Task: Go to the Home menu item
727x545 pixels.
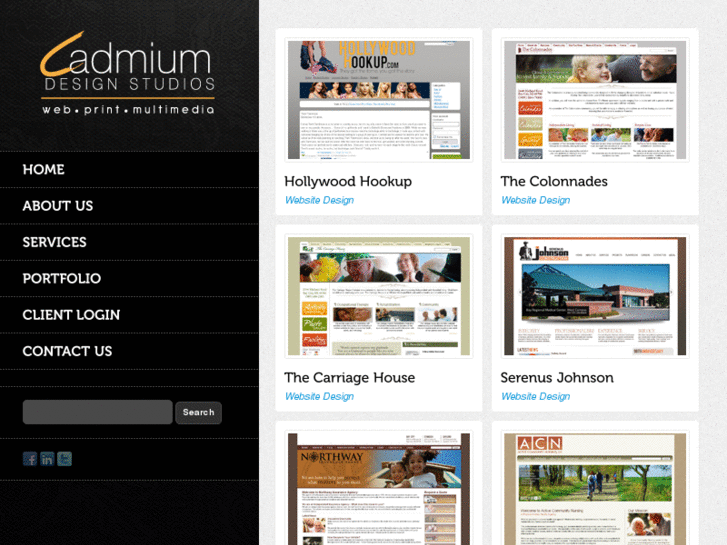Action: [x=44, y=169]
